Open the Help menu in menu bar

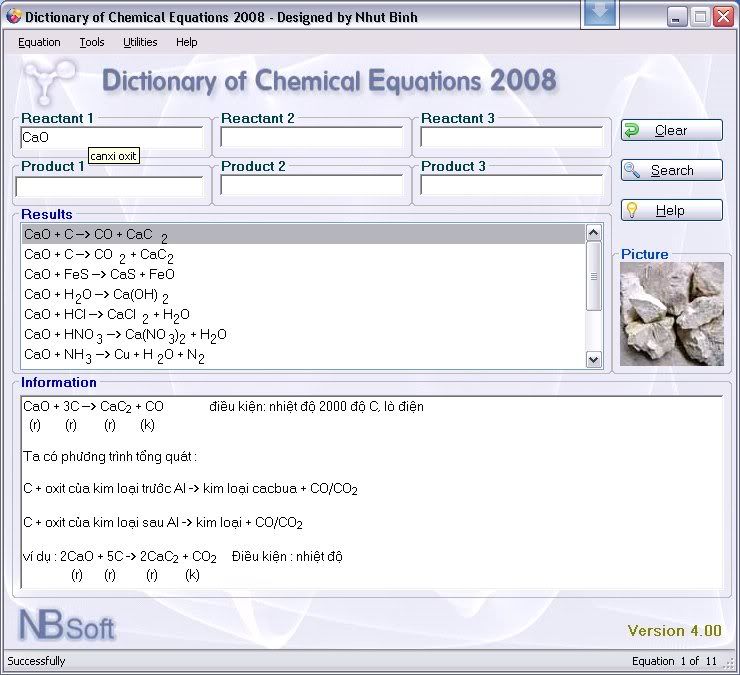(186, 42)
